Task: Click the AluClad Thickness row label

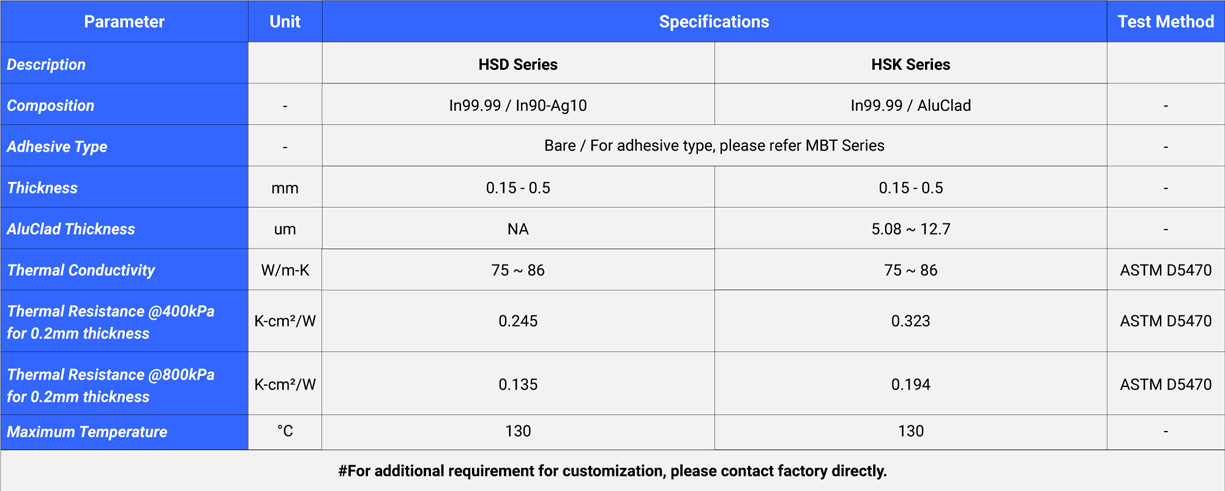Action: point(71,229)
